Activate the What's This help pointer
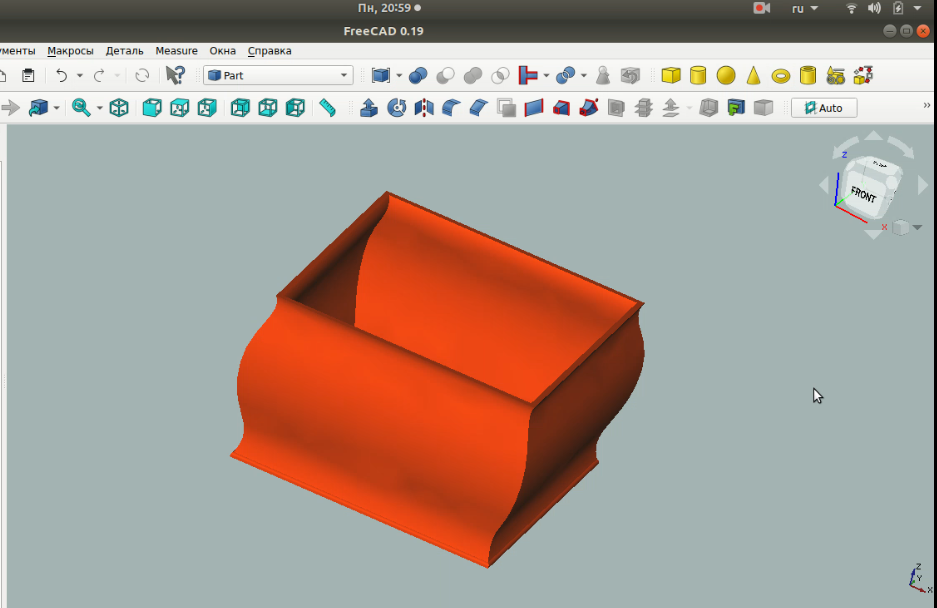Screen dimensions: 937x608 pos(175,75)
